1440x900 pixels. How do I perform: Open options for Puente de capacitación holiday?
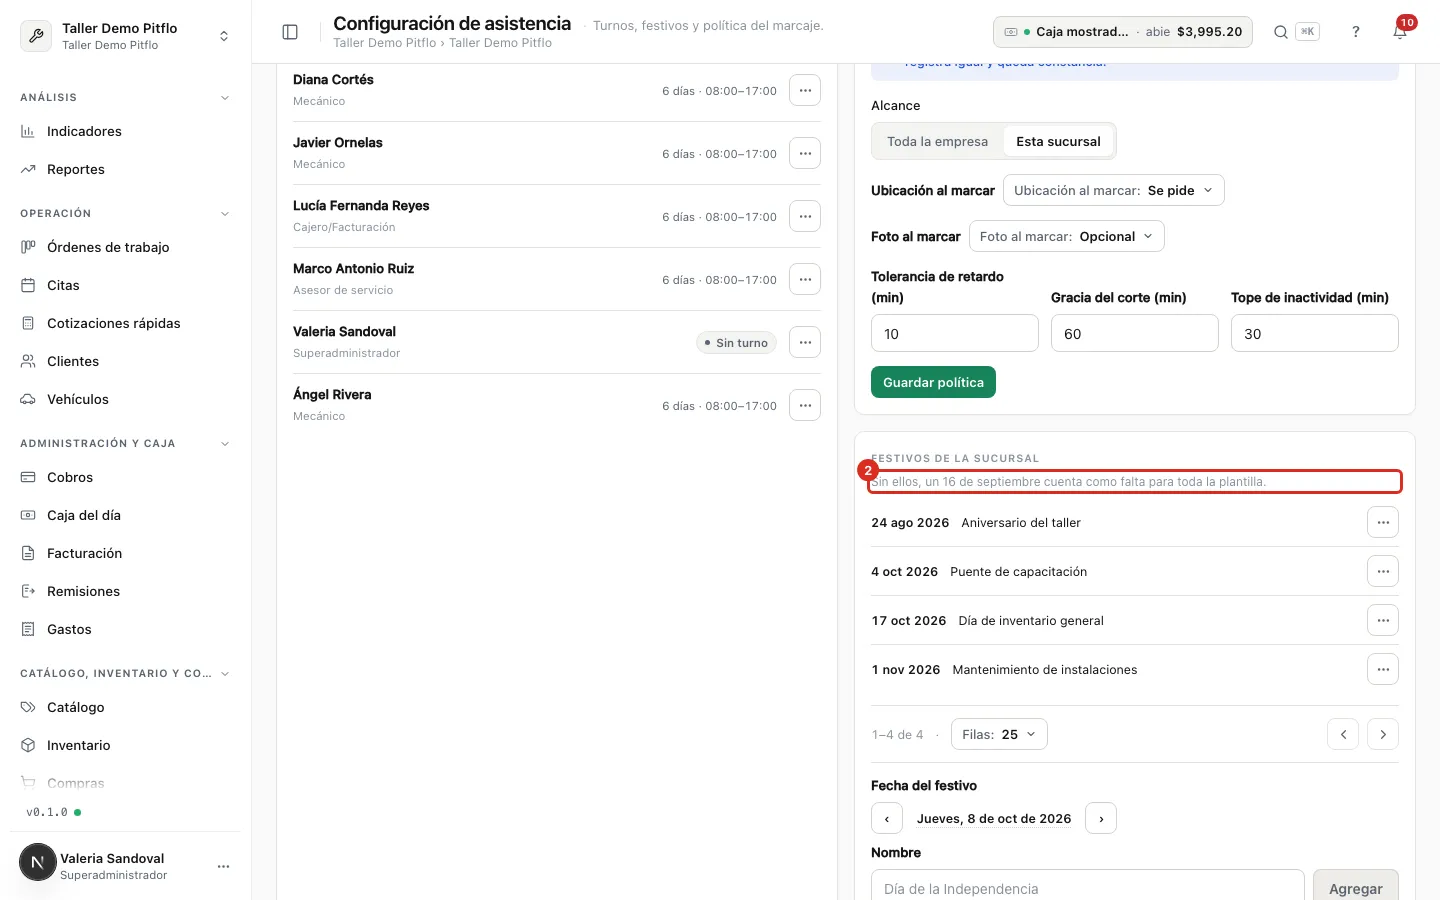click(x=1383, y=571)
